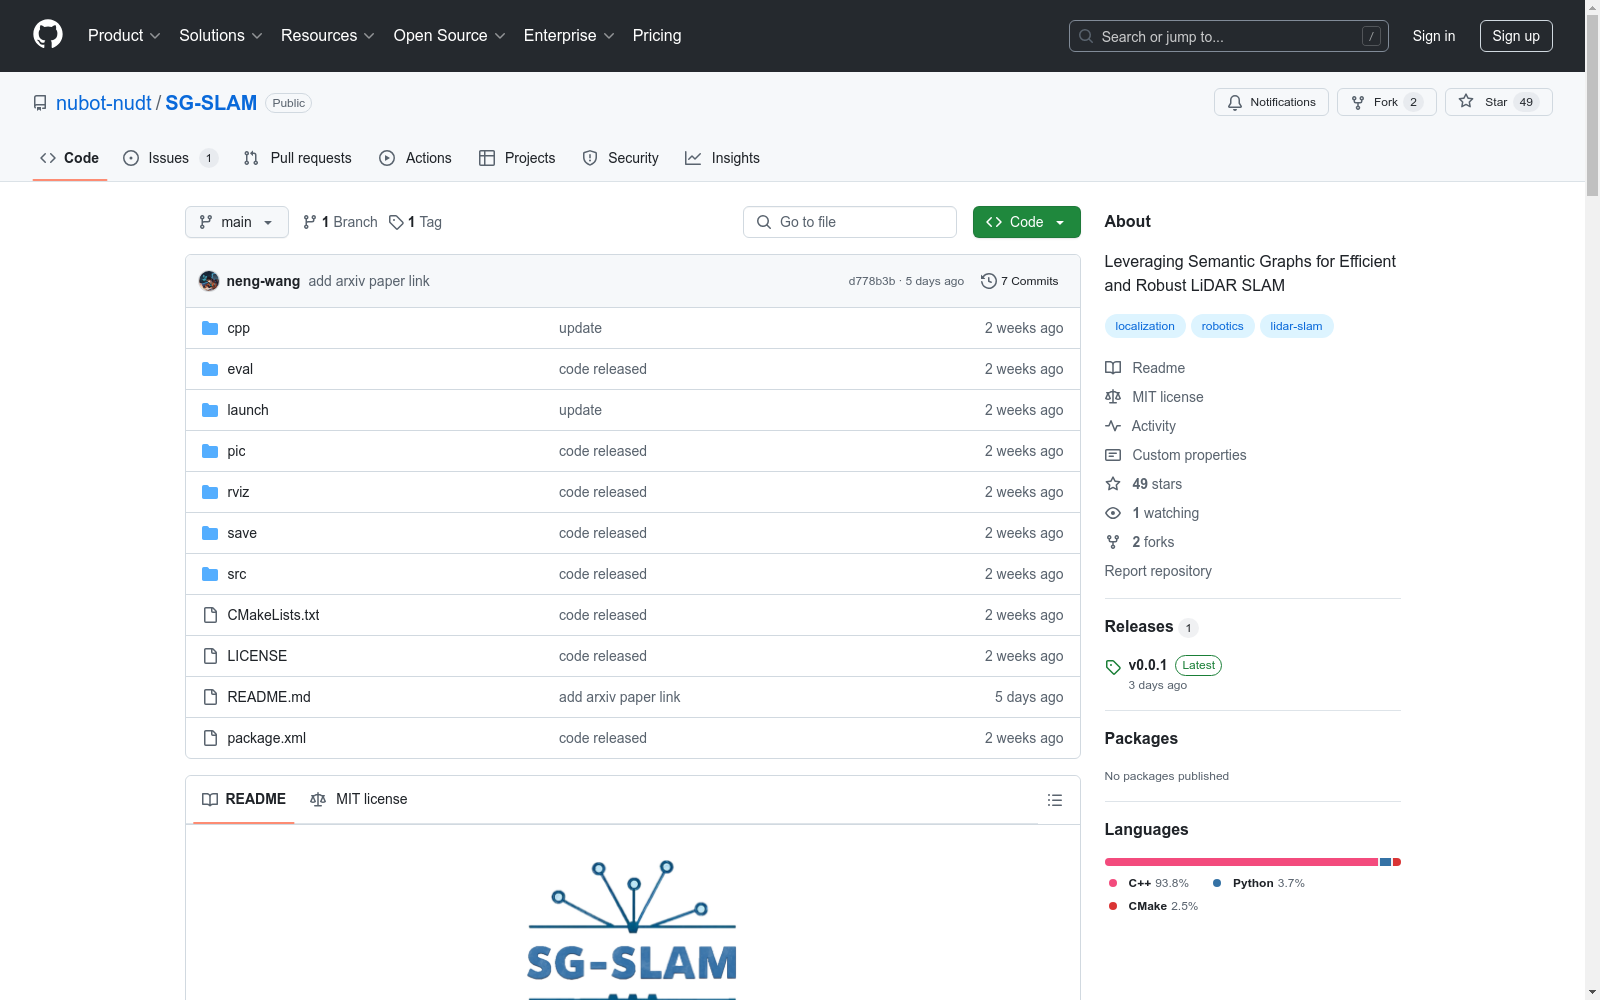Viewport: 1600px width, 1000px height.
Task: Click the eye icon beside 1 watching
Action: (1113, 513)
